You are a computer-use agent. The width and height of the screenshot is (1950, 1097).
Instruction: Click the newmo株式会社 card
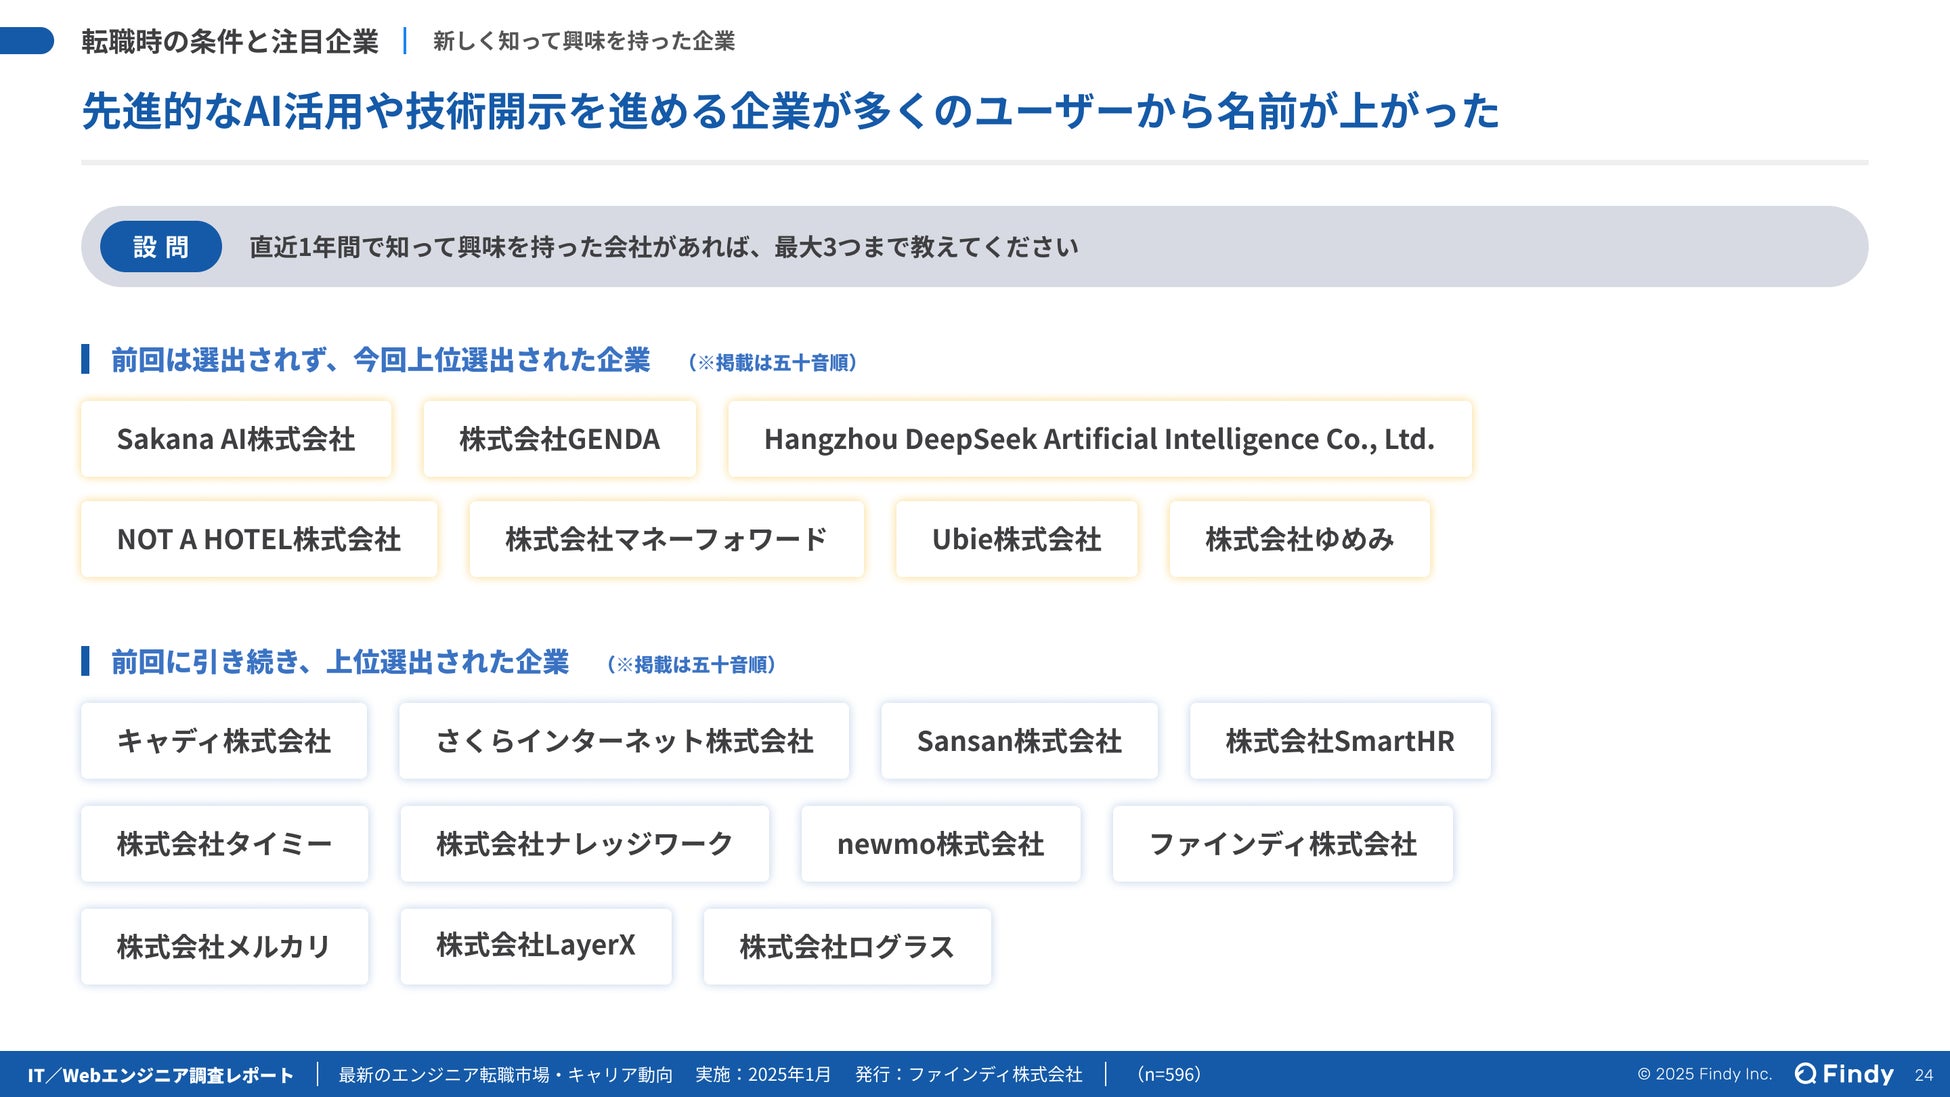[940, 844]
